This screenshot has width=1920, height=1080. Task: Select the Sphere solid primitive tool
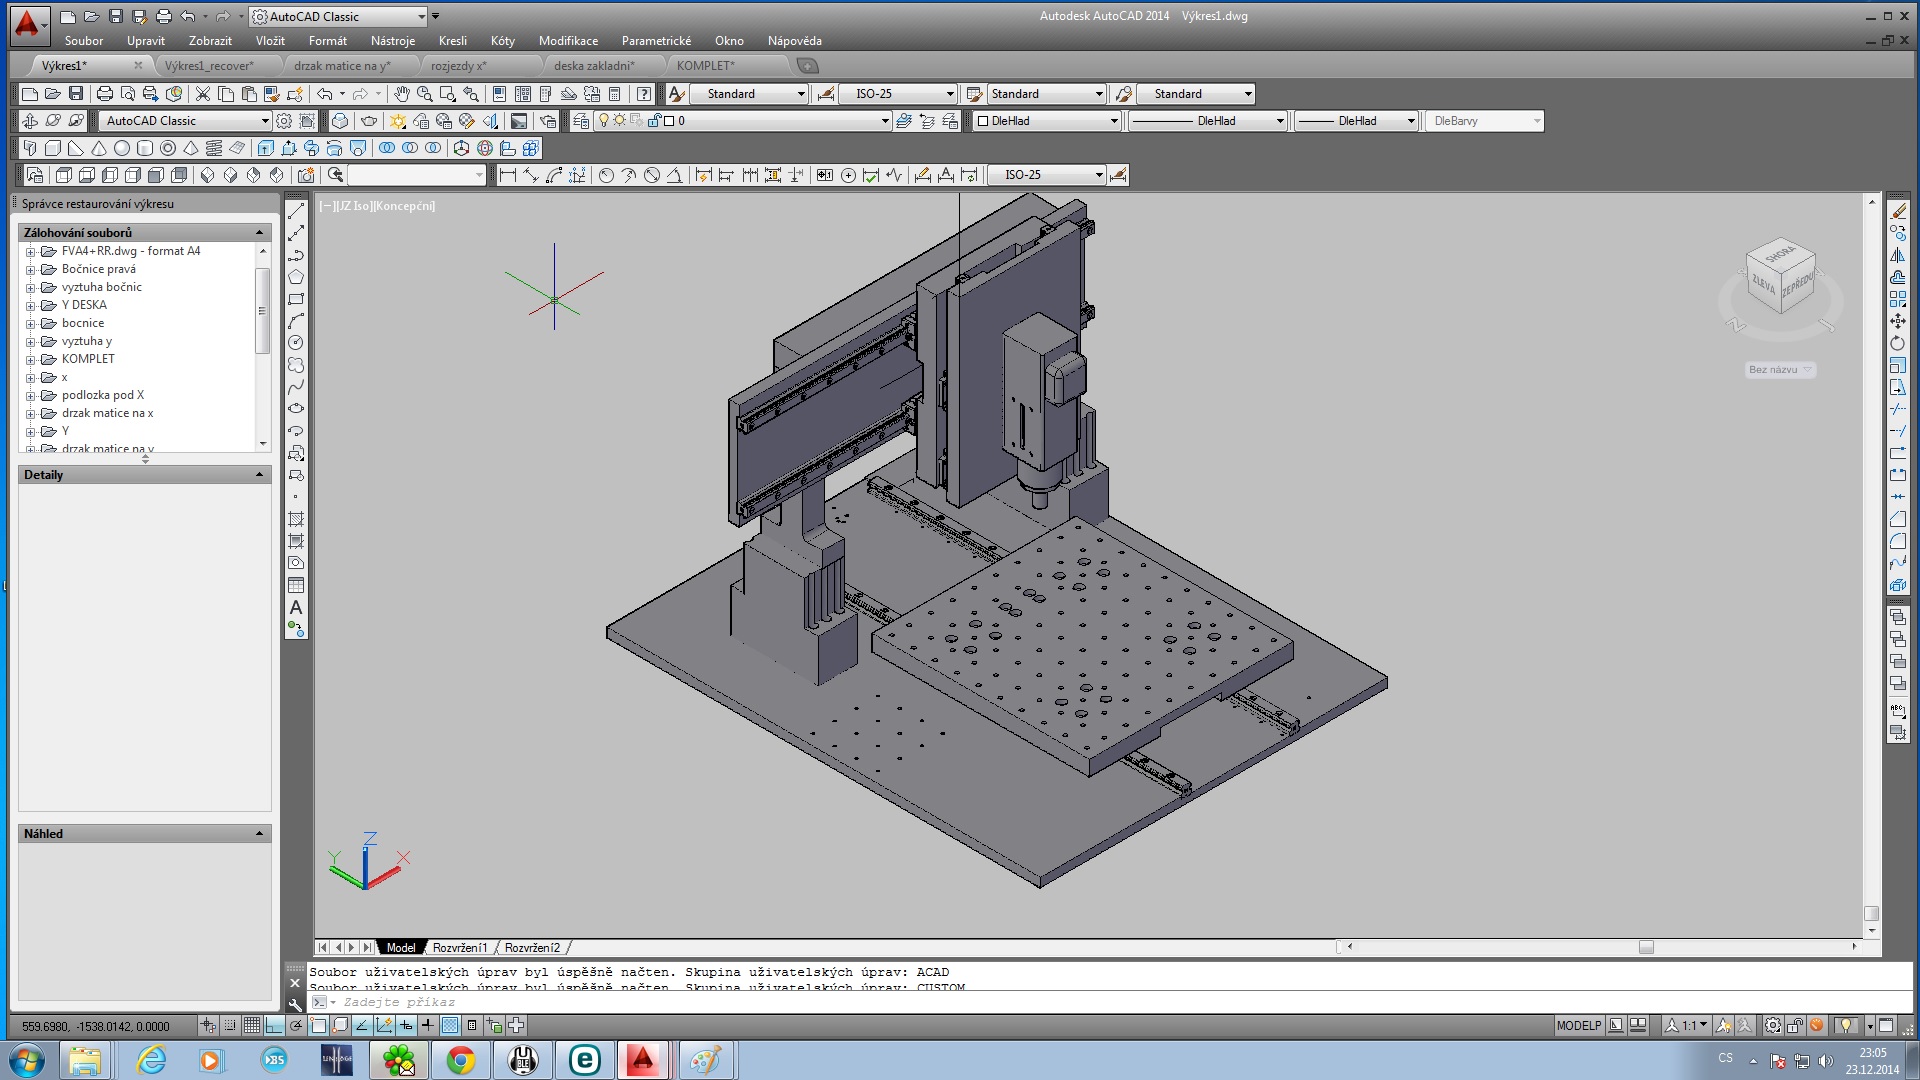coord(122,148)
